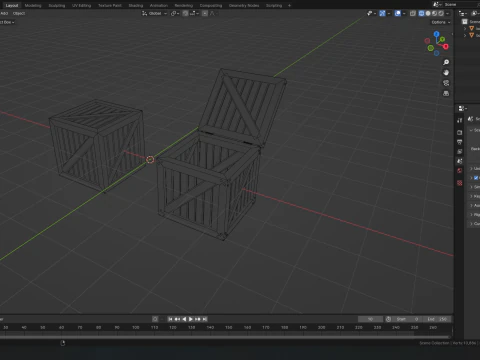Jump to previous keyframe

[177, 319]
